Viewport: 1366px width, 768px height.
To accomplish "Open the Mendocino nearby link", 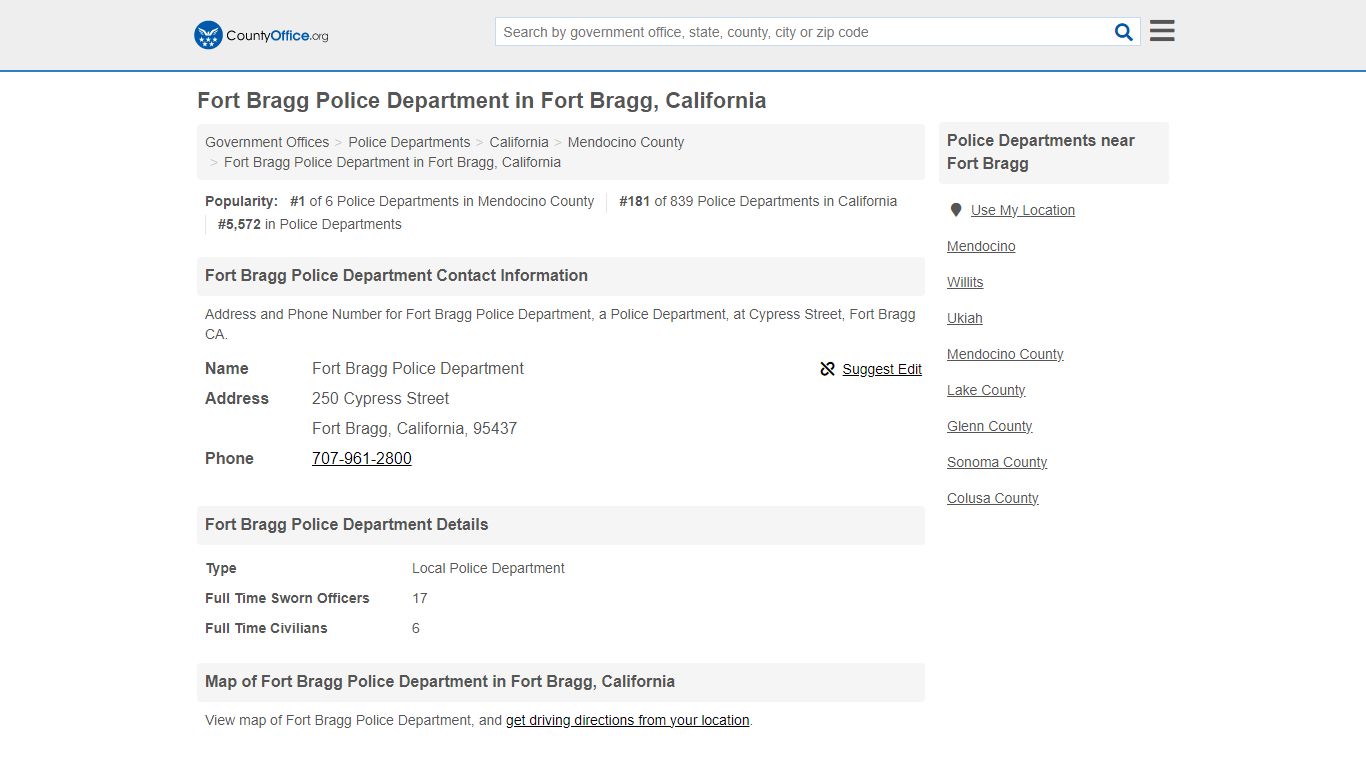I will tap(981, 246).
